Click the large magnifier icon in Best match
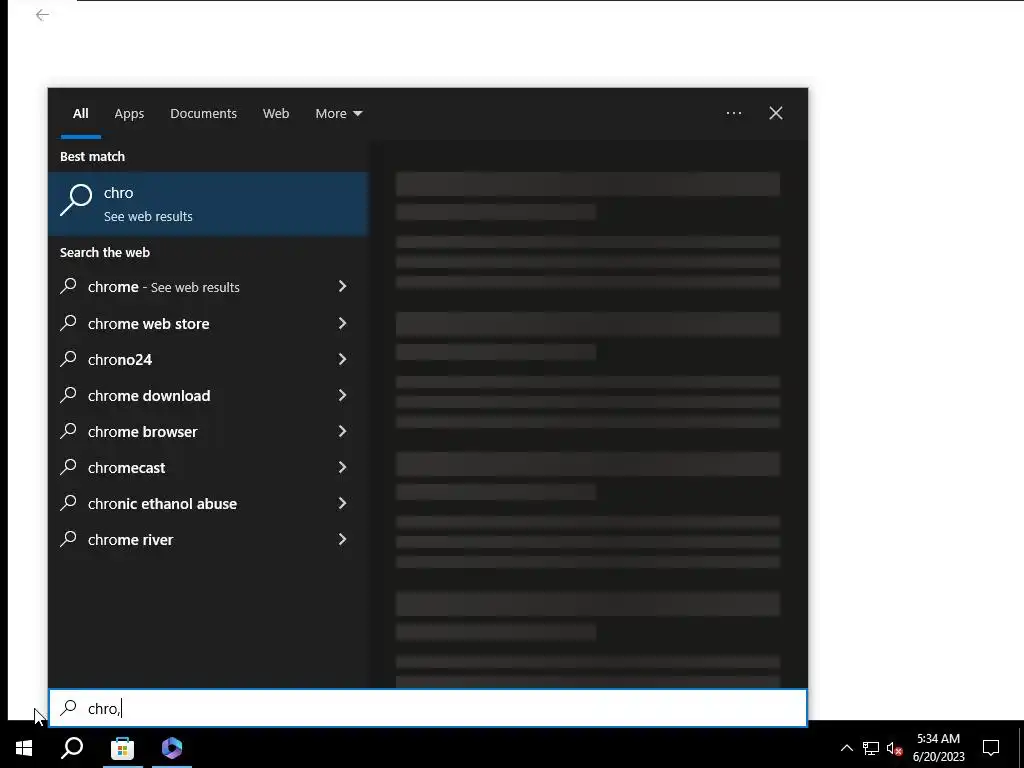The image size is (1024, 768). click(76, 200)
